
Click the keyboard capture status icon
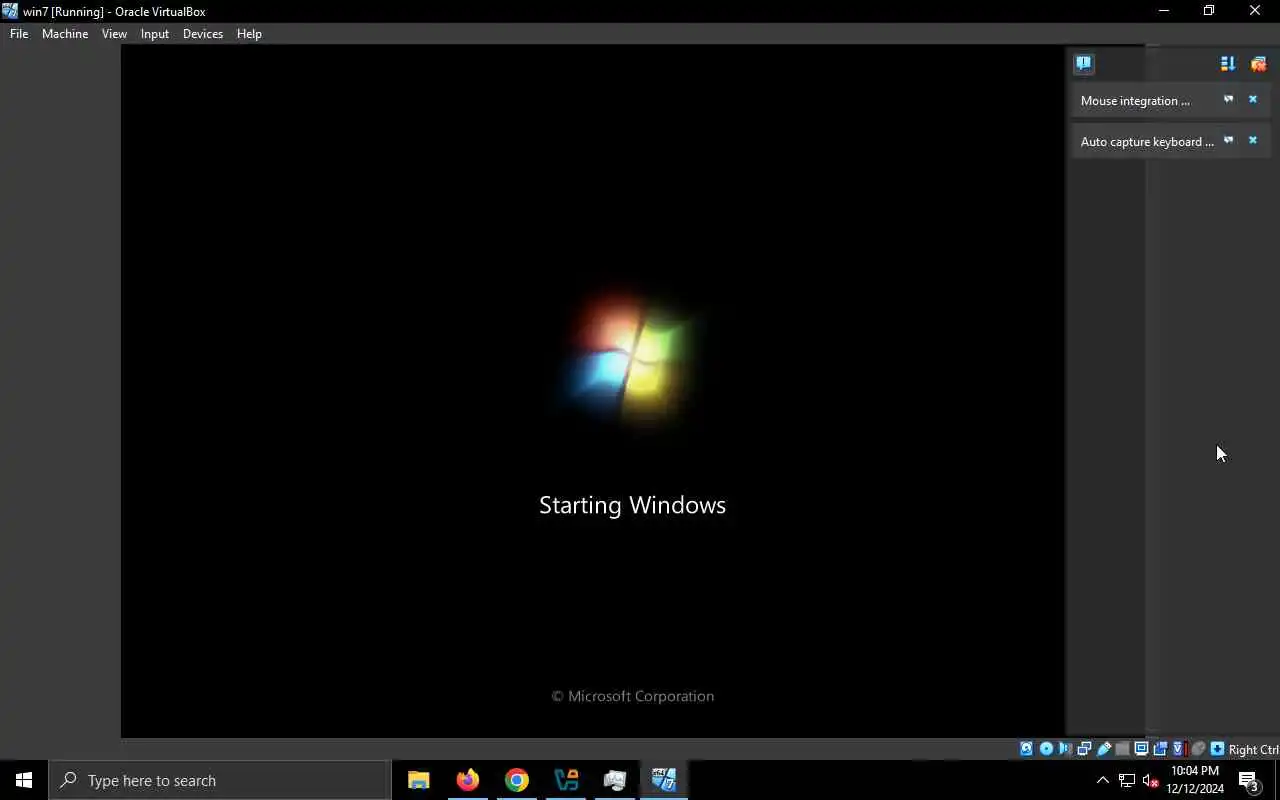click(x=1217, y=749)
